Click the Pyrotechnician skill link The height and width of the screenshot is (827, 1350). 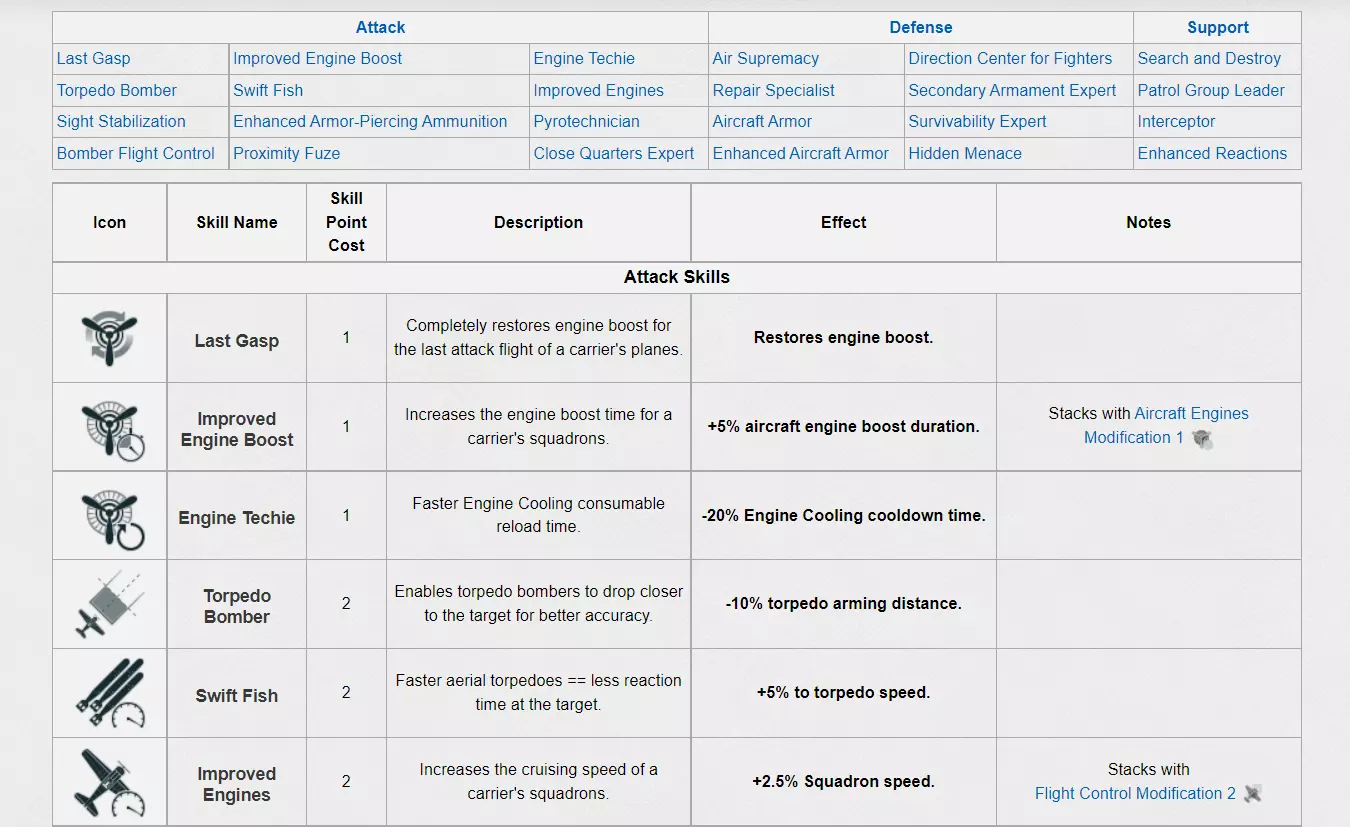pos(586,122)
